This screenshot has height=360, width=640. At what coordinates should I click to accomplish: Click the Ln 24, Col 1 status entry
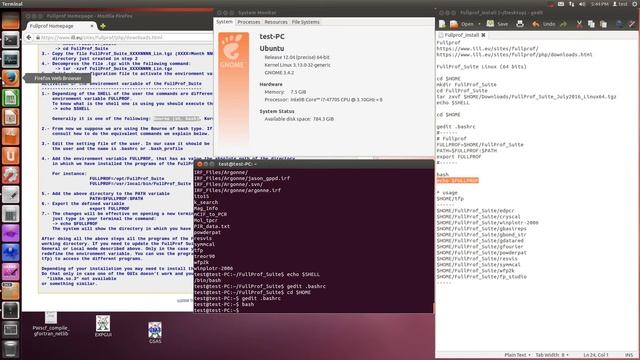coord(596,355)
